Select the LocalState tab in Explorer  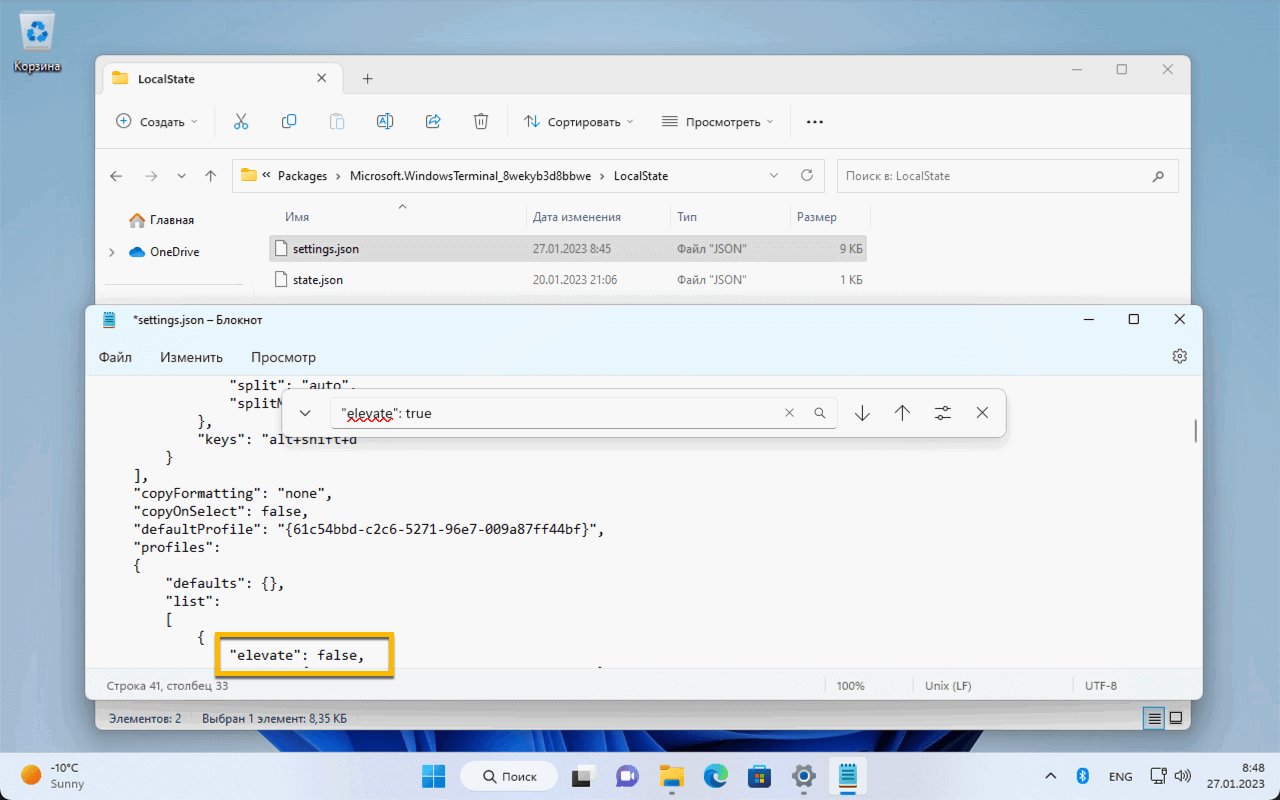(x=222, y=78)
